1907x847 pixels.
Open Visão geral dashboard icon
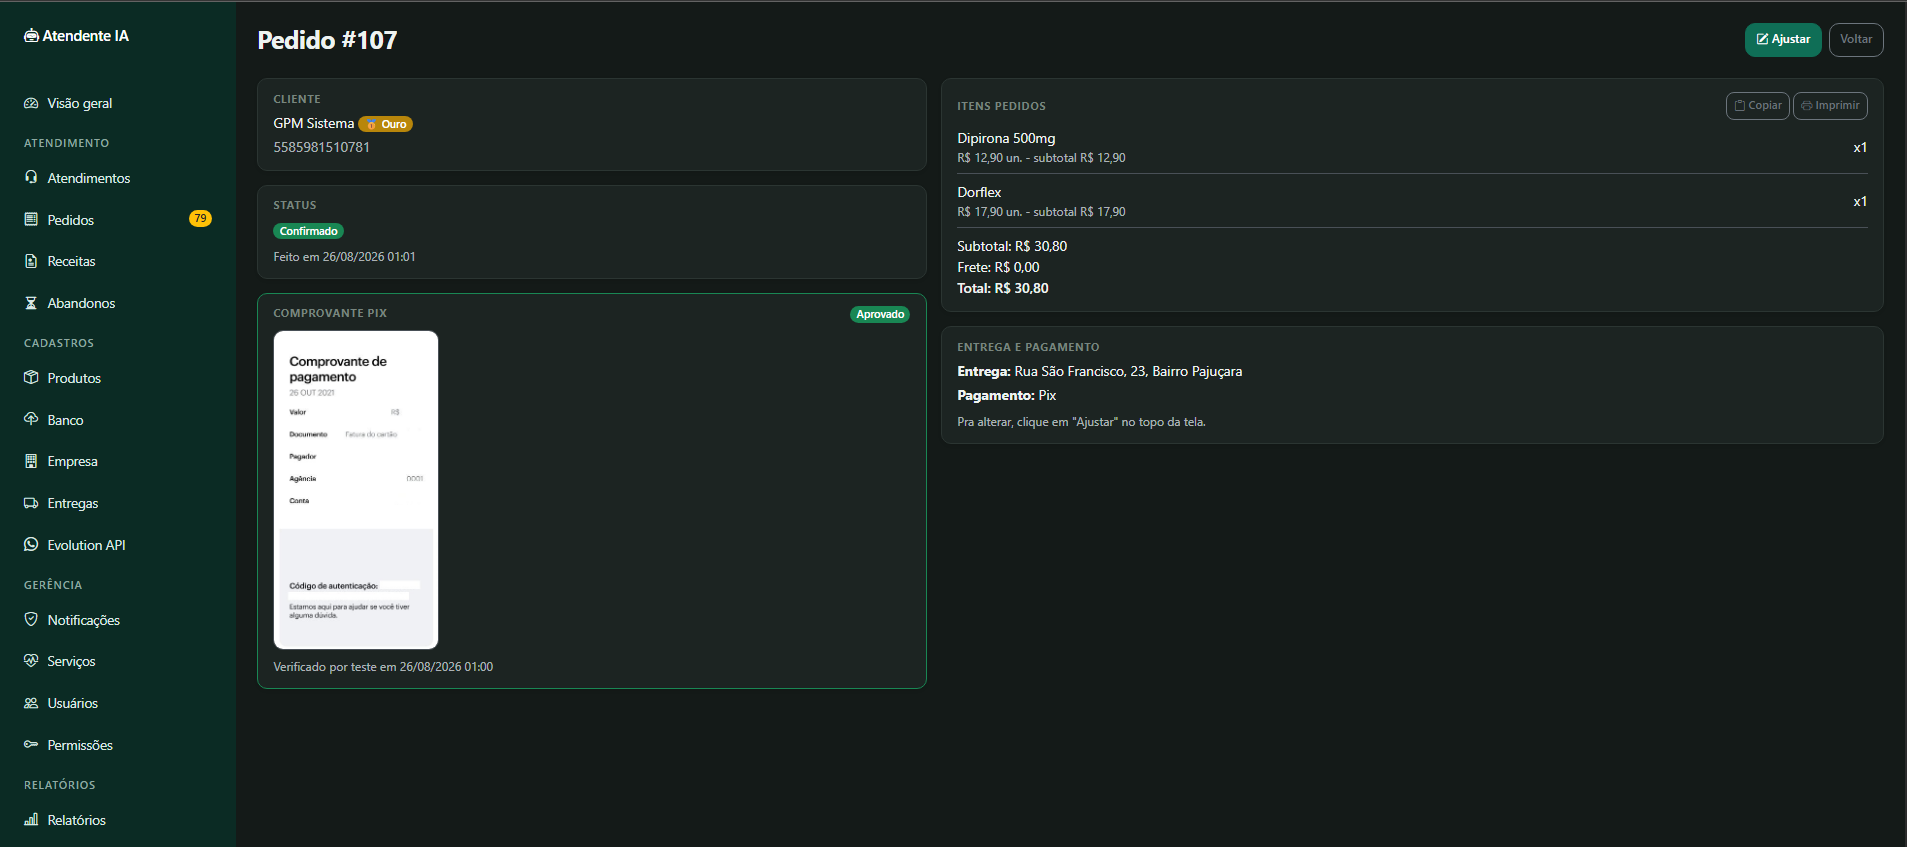[x=31, y=103]
